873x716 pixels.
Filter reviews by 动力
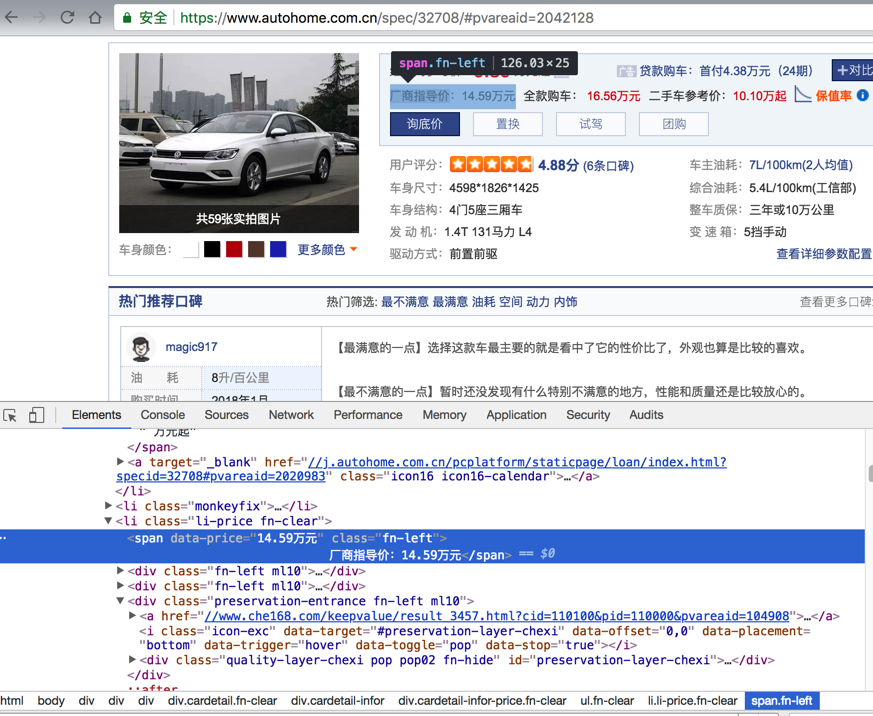pos(538,302)
